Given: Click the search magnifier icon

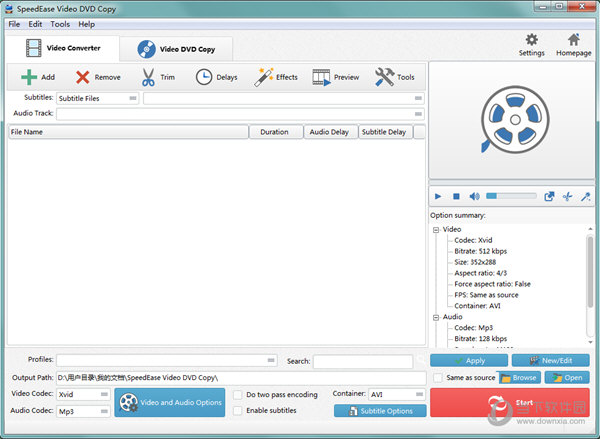Looking at the screenshot, I should click(421, 360).
